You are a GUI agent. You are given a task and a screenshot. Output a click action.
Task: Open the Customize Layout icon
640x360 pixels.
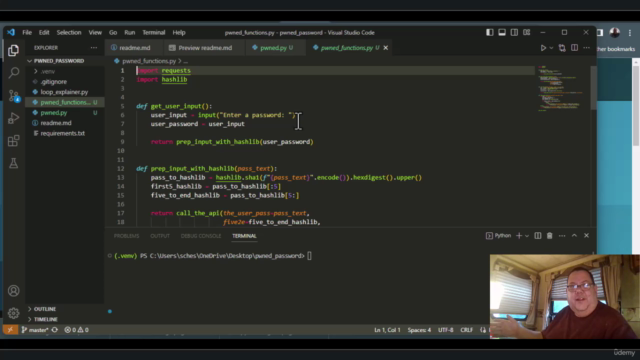tap(527, 32)
